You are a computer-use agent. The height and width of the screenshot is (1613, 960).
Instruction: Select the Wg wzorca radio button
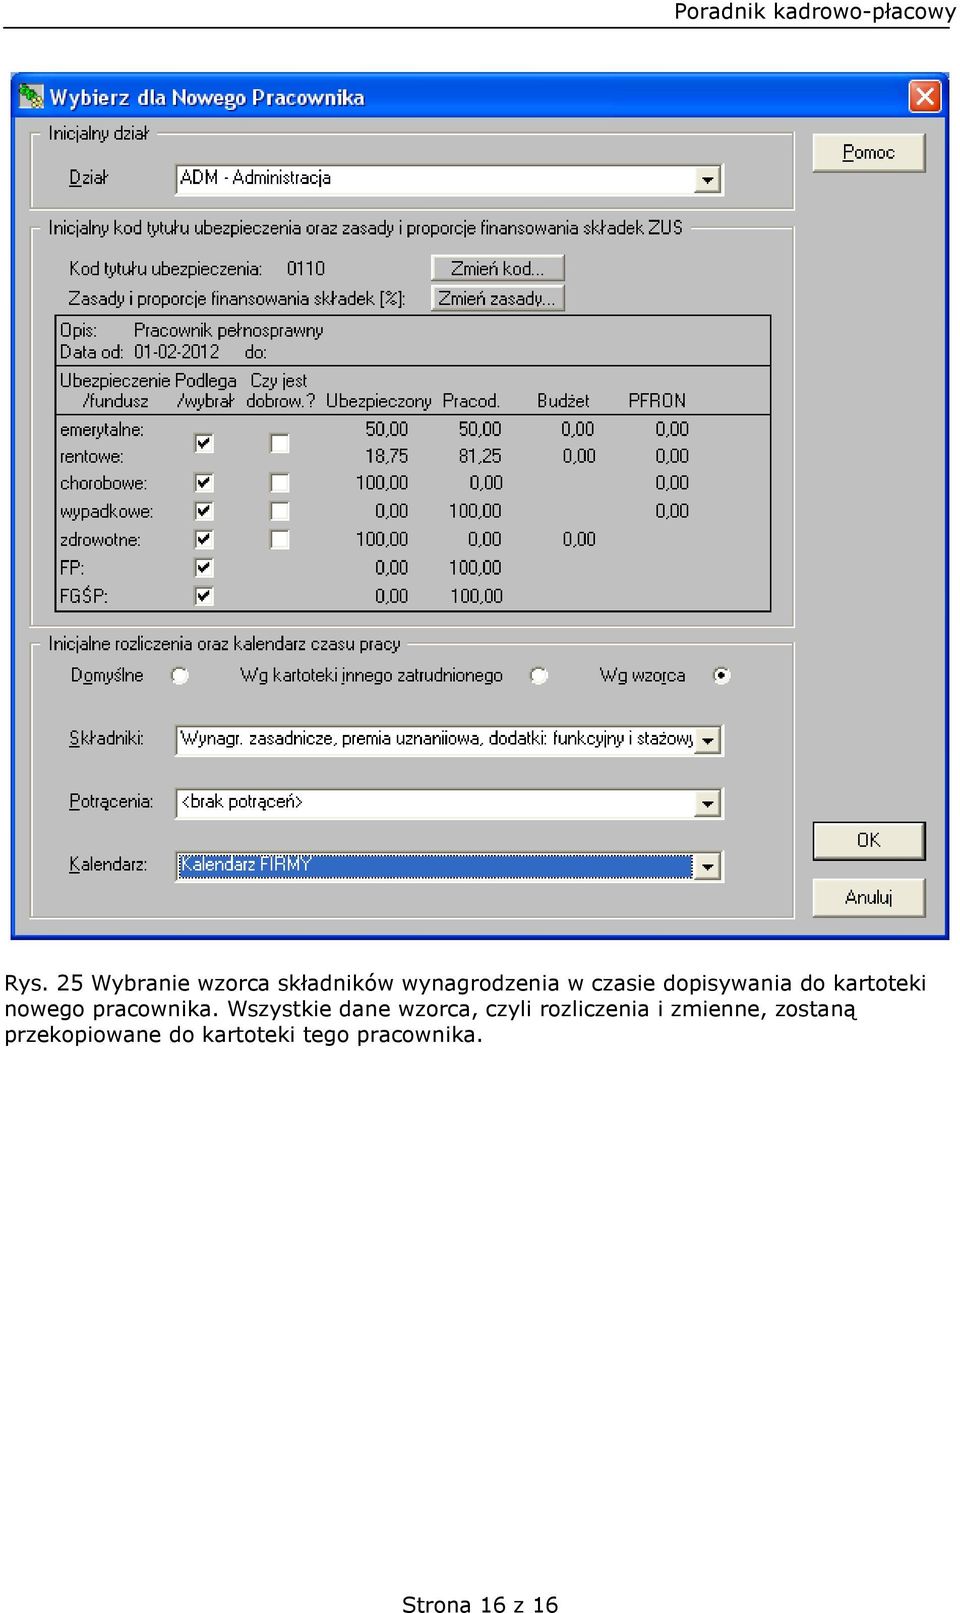pyautogui.click(x=721, y=676)
